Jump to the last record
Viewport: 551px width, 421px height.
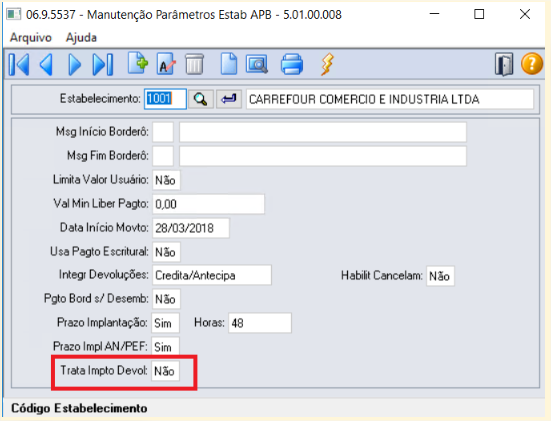(x=103, y=64)
